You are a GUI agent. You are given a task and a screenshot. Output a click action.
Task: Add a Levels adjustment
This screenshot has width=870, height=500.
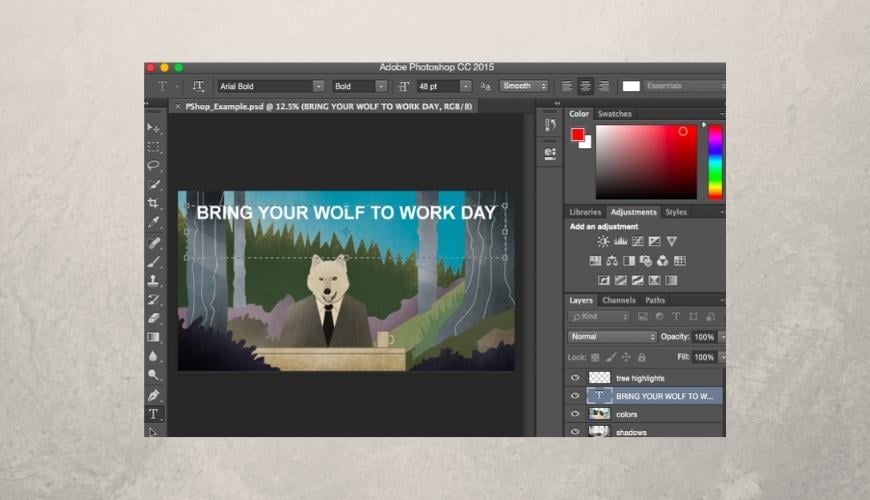(x=620, y=241)
